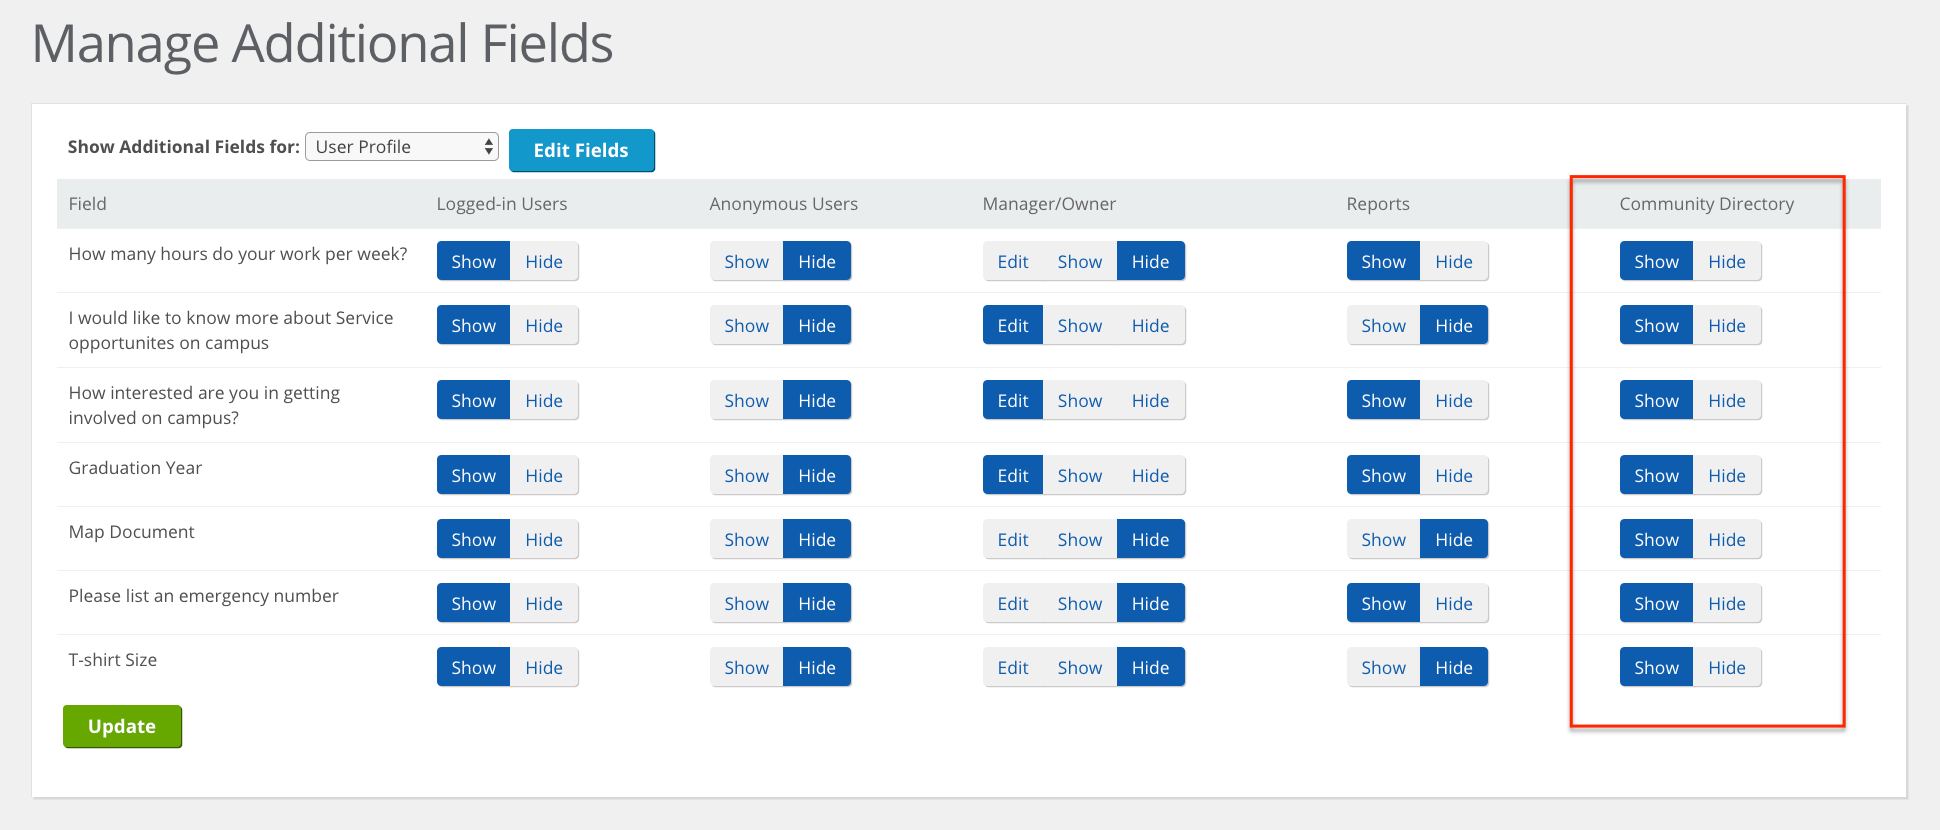Show emergency number for Anonymous Users

coord(747,603)
